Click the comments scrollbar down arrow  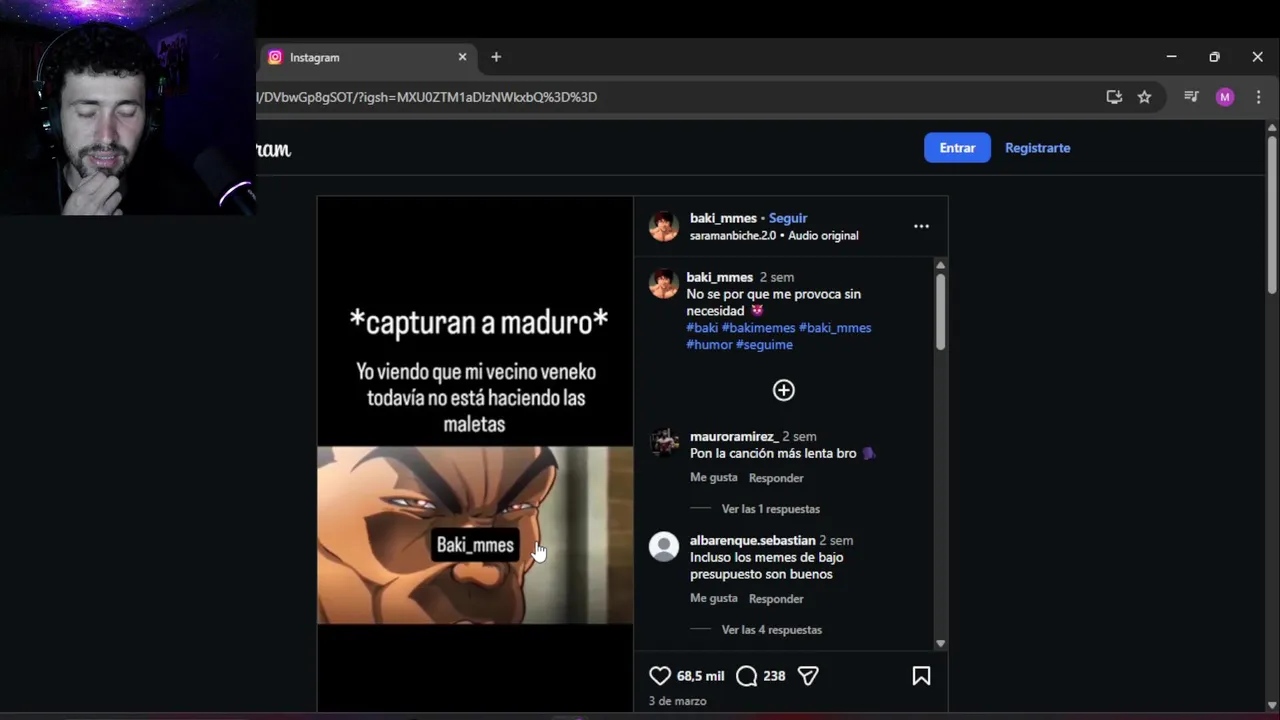click(940, 644)
